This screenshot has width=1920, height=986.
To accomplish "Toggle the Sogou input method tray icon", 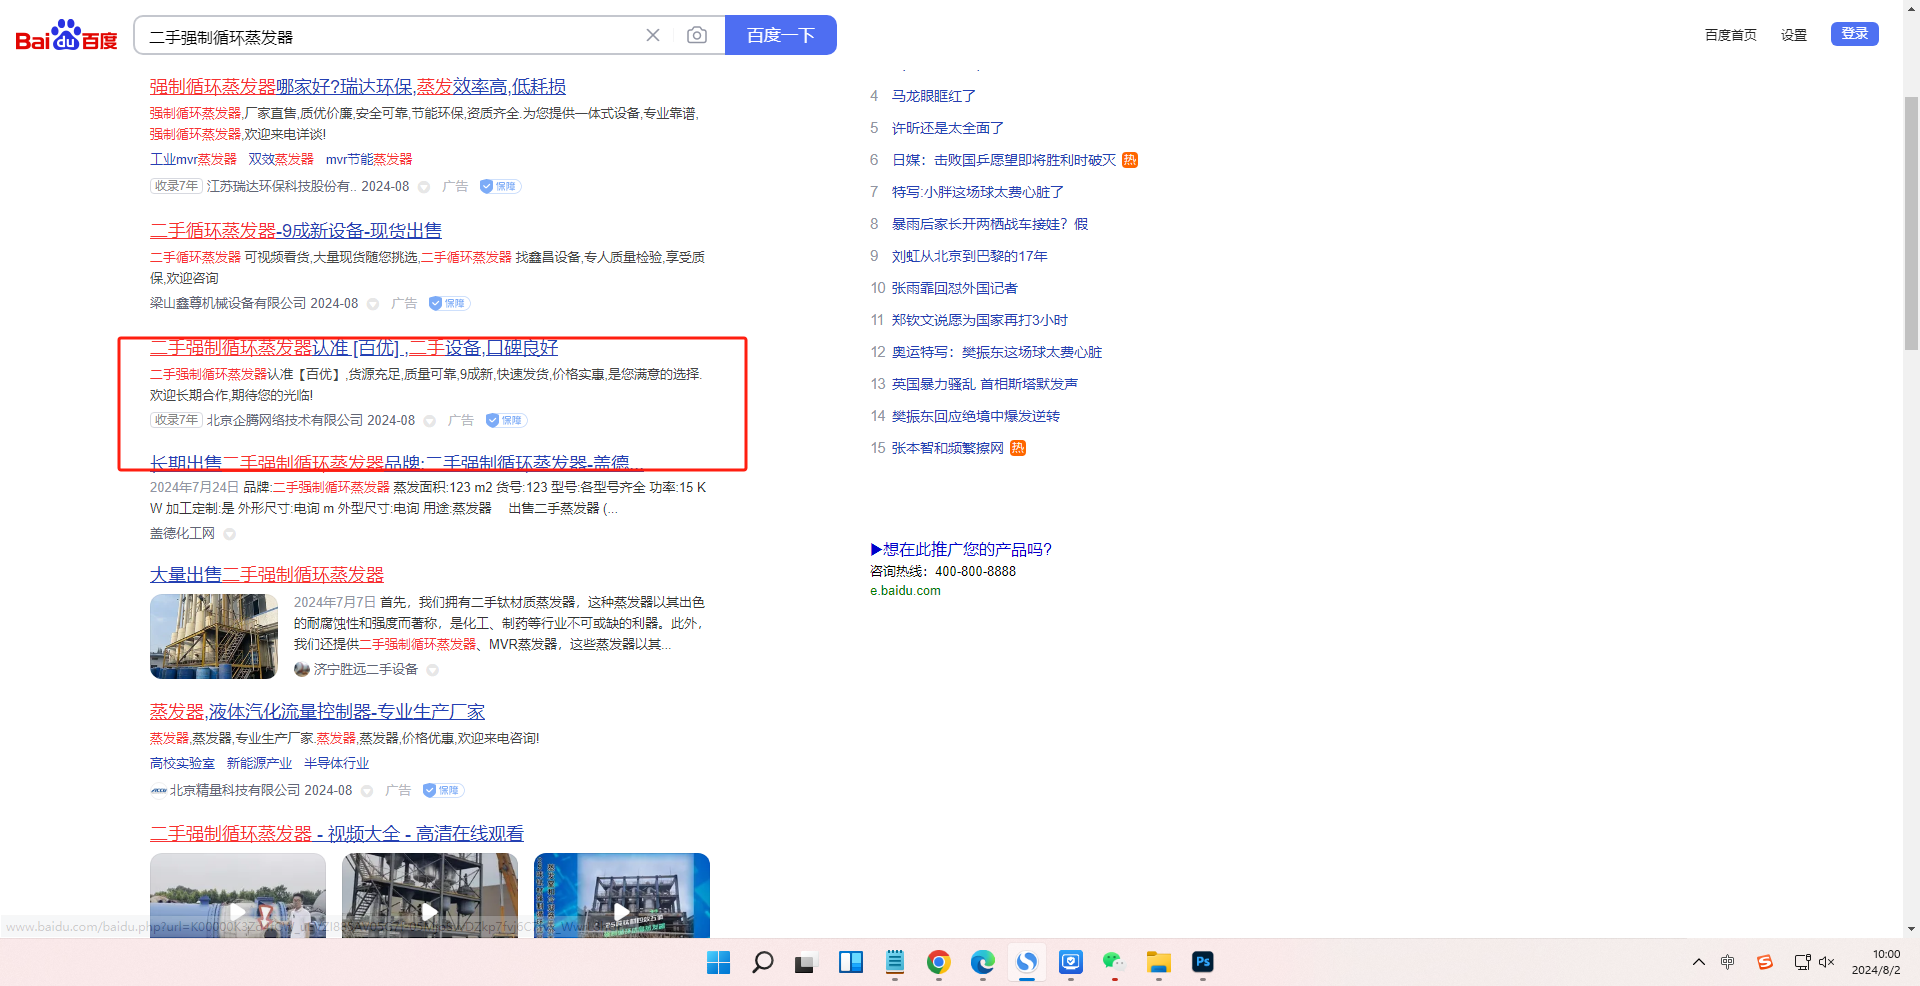I will 1764,962.
